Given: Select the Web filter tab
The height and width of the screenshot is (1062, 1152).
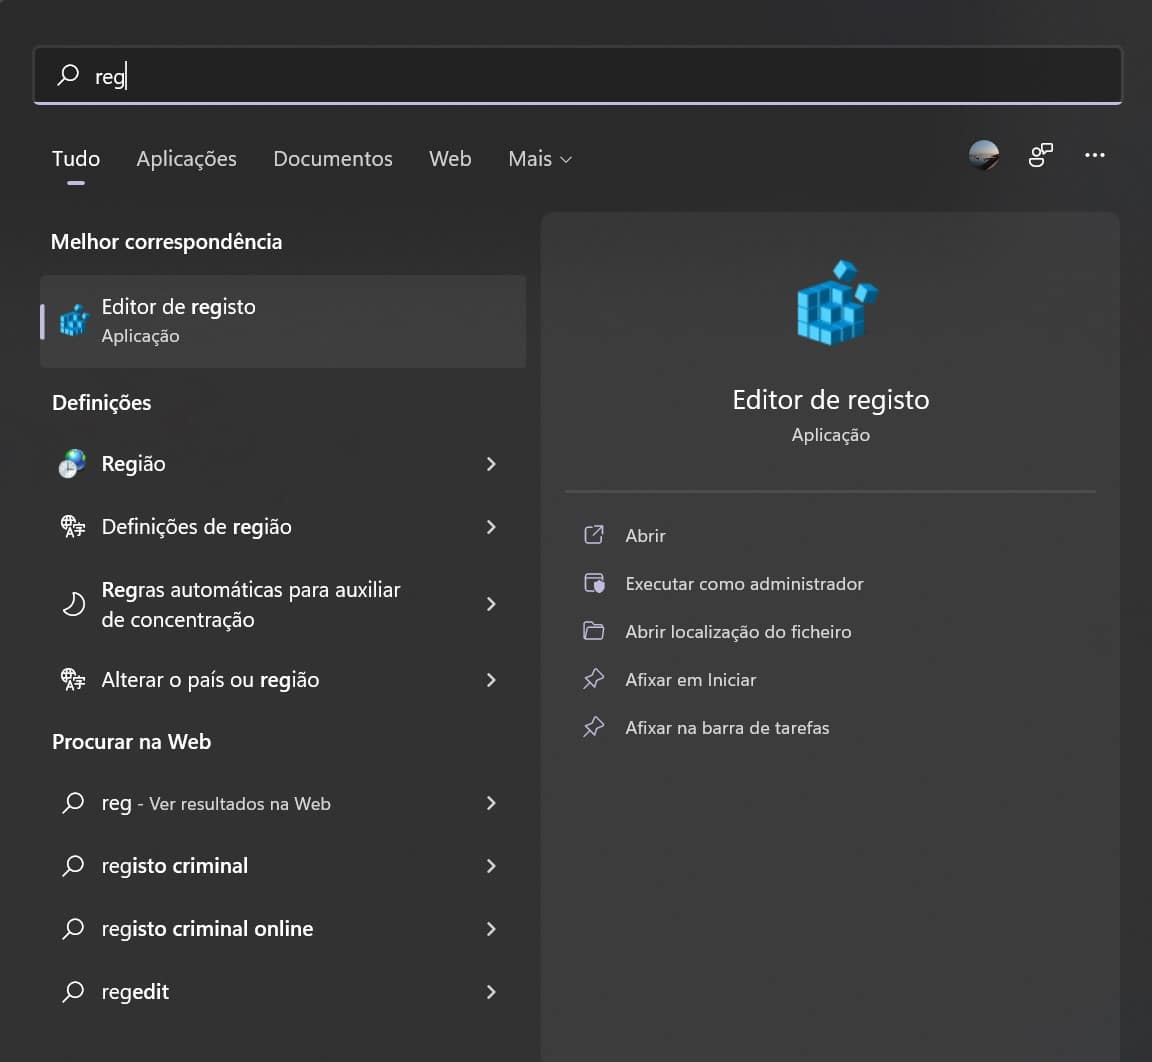Looking at the screenshot, I should (450, 159).
